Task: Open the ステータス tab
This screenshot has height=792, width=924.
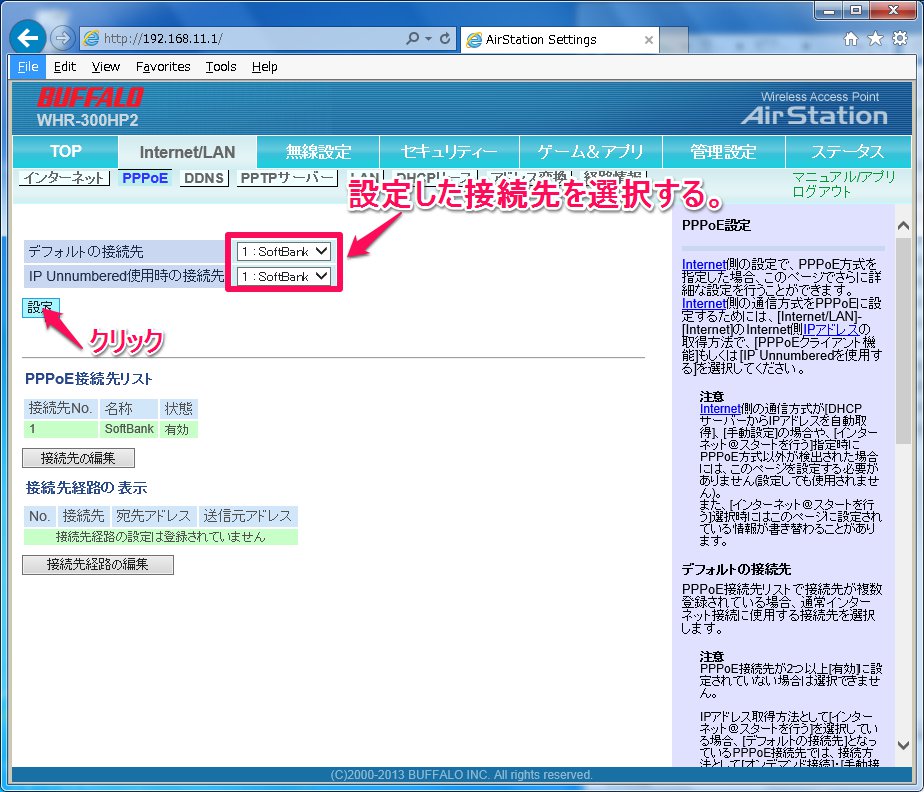Action: tap(848, 151)
